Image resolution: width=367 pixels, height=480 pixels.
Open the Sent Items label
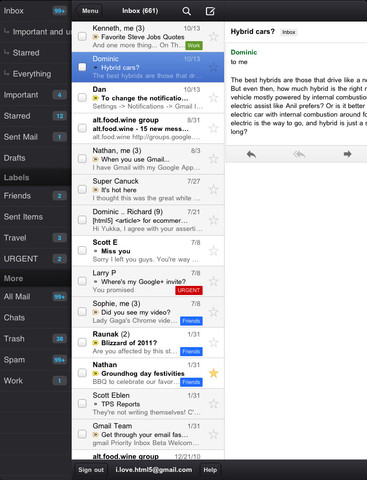(x=35, y=217)
